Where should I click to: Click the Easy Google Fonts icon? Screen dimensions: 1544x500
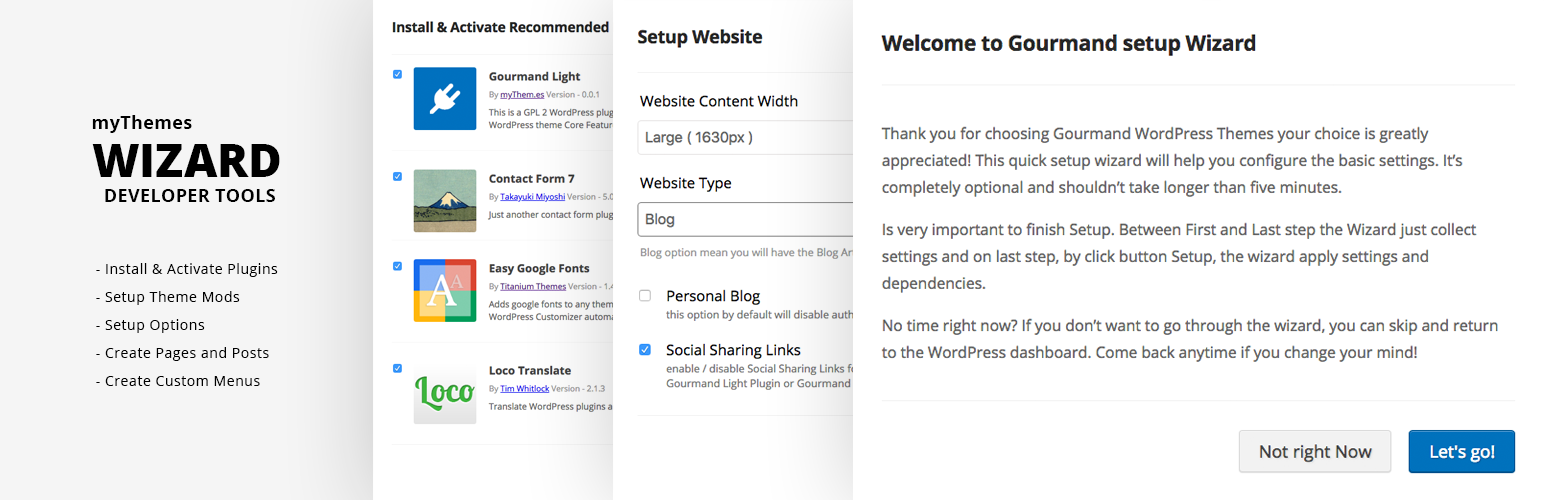coord(445,290)
